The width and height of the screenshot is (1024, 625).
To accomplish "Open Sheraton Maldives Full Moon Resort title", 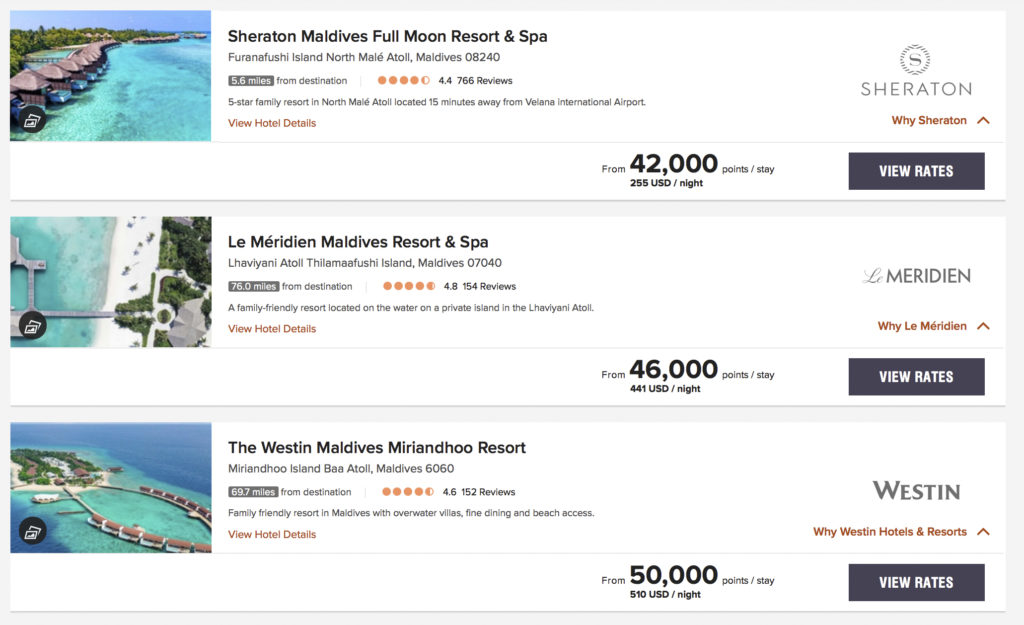I will point(387,36).
